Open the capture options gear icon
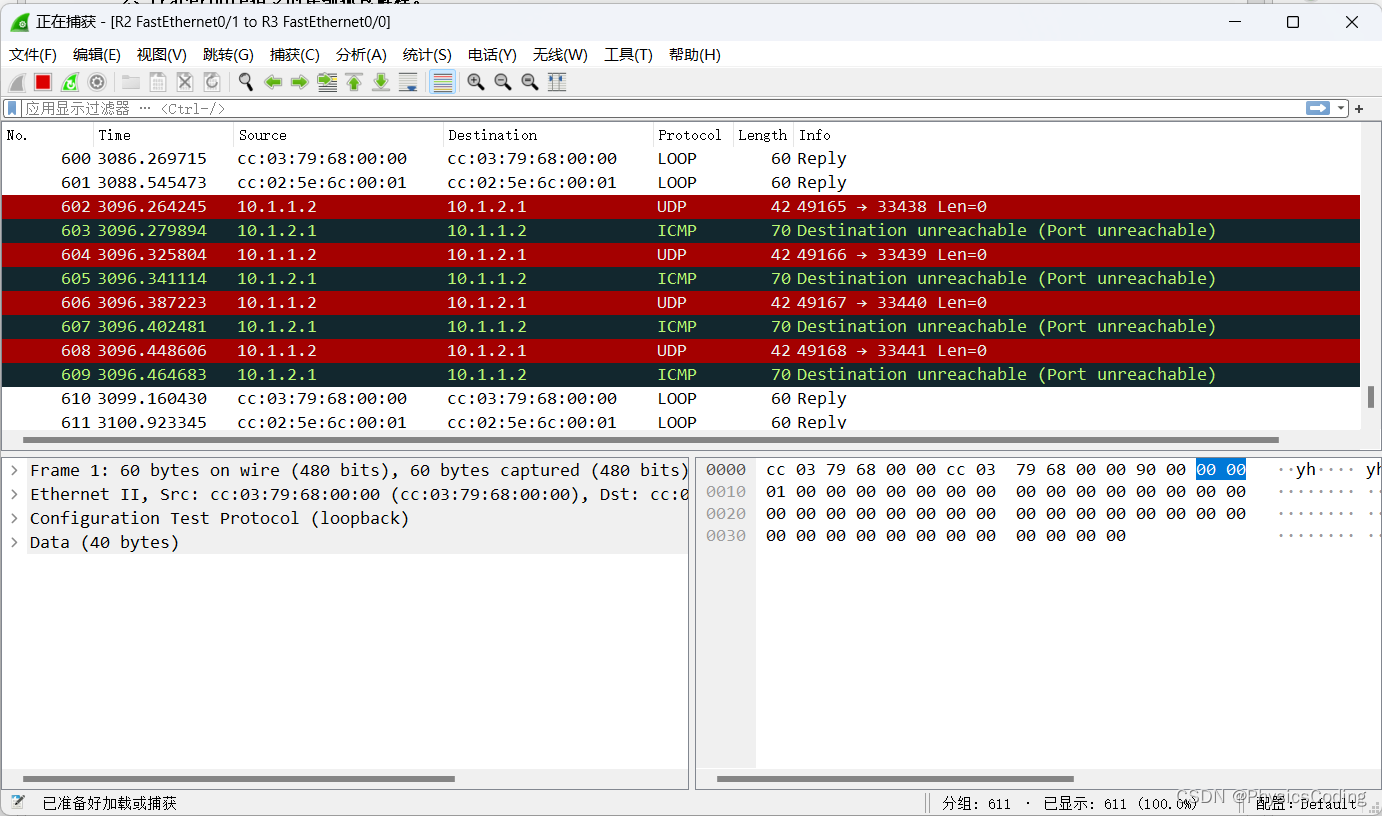The height and width of the screenshot is (816, 1382). [x=96, y=82]
